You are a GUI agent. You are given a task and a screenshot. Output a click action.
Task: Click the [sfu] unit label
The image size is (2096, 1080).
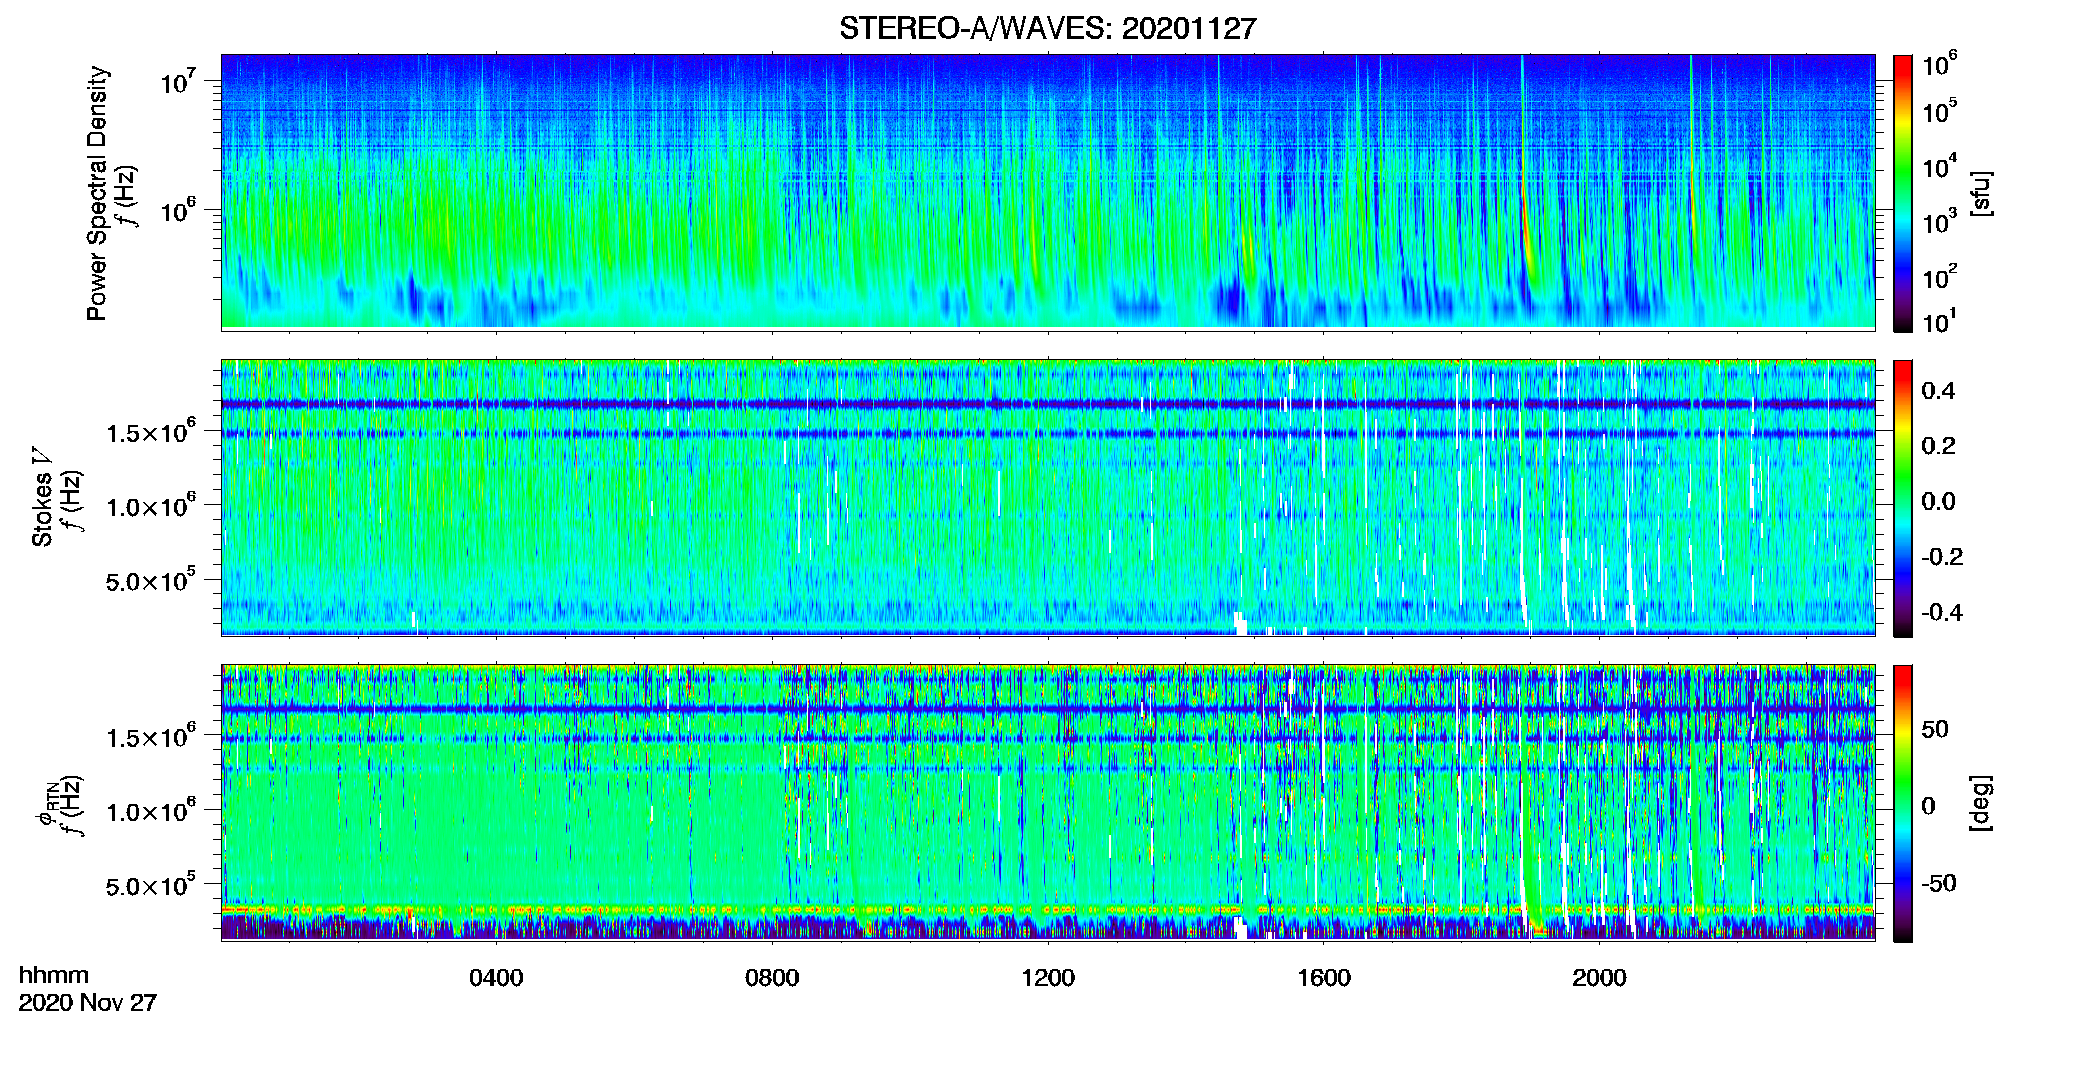[x=1980, y=193]
